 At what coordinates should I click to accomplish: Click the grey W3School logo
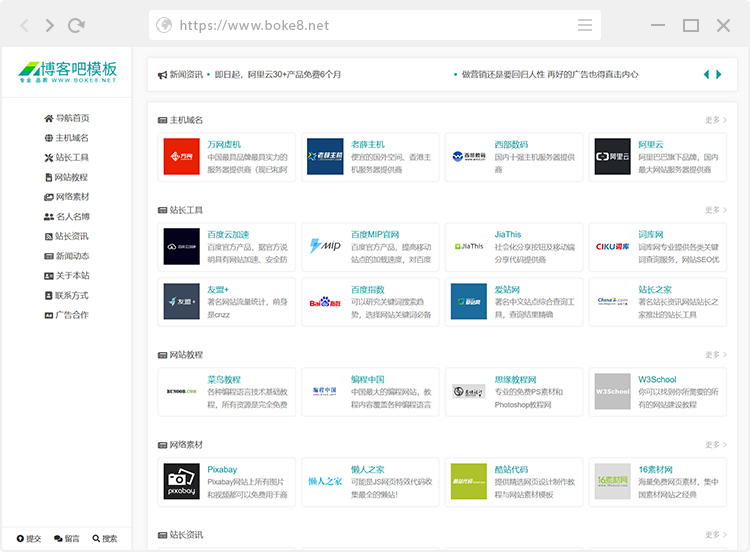[612, 391]
